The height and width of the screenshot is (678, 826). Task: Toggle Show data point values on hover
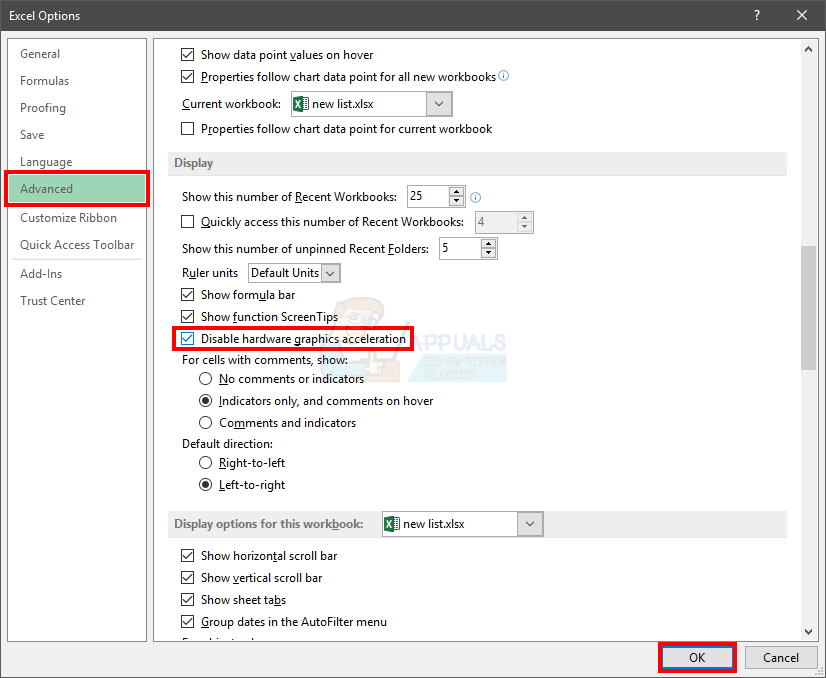(188, 54)
